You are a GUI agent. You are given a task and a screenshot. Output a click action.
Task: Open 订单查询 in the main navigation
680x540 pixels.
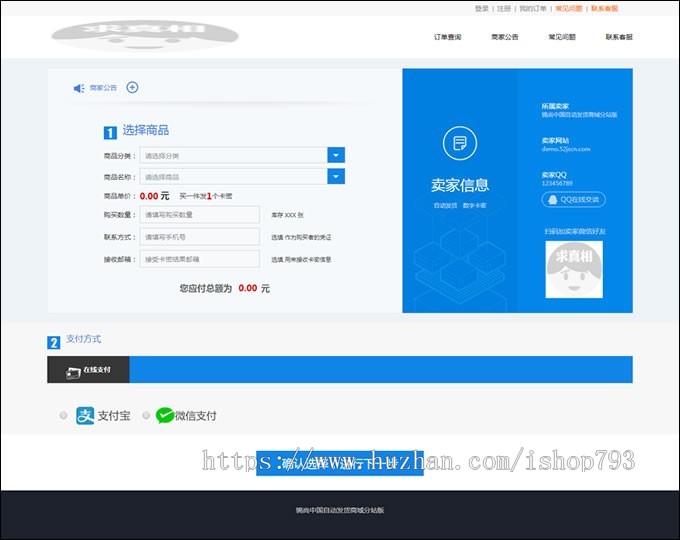448,37
